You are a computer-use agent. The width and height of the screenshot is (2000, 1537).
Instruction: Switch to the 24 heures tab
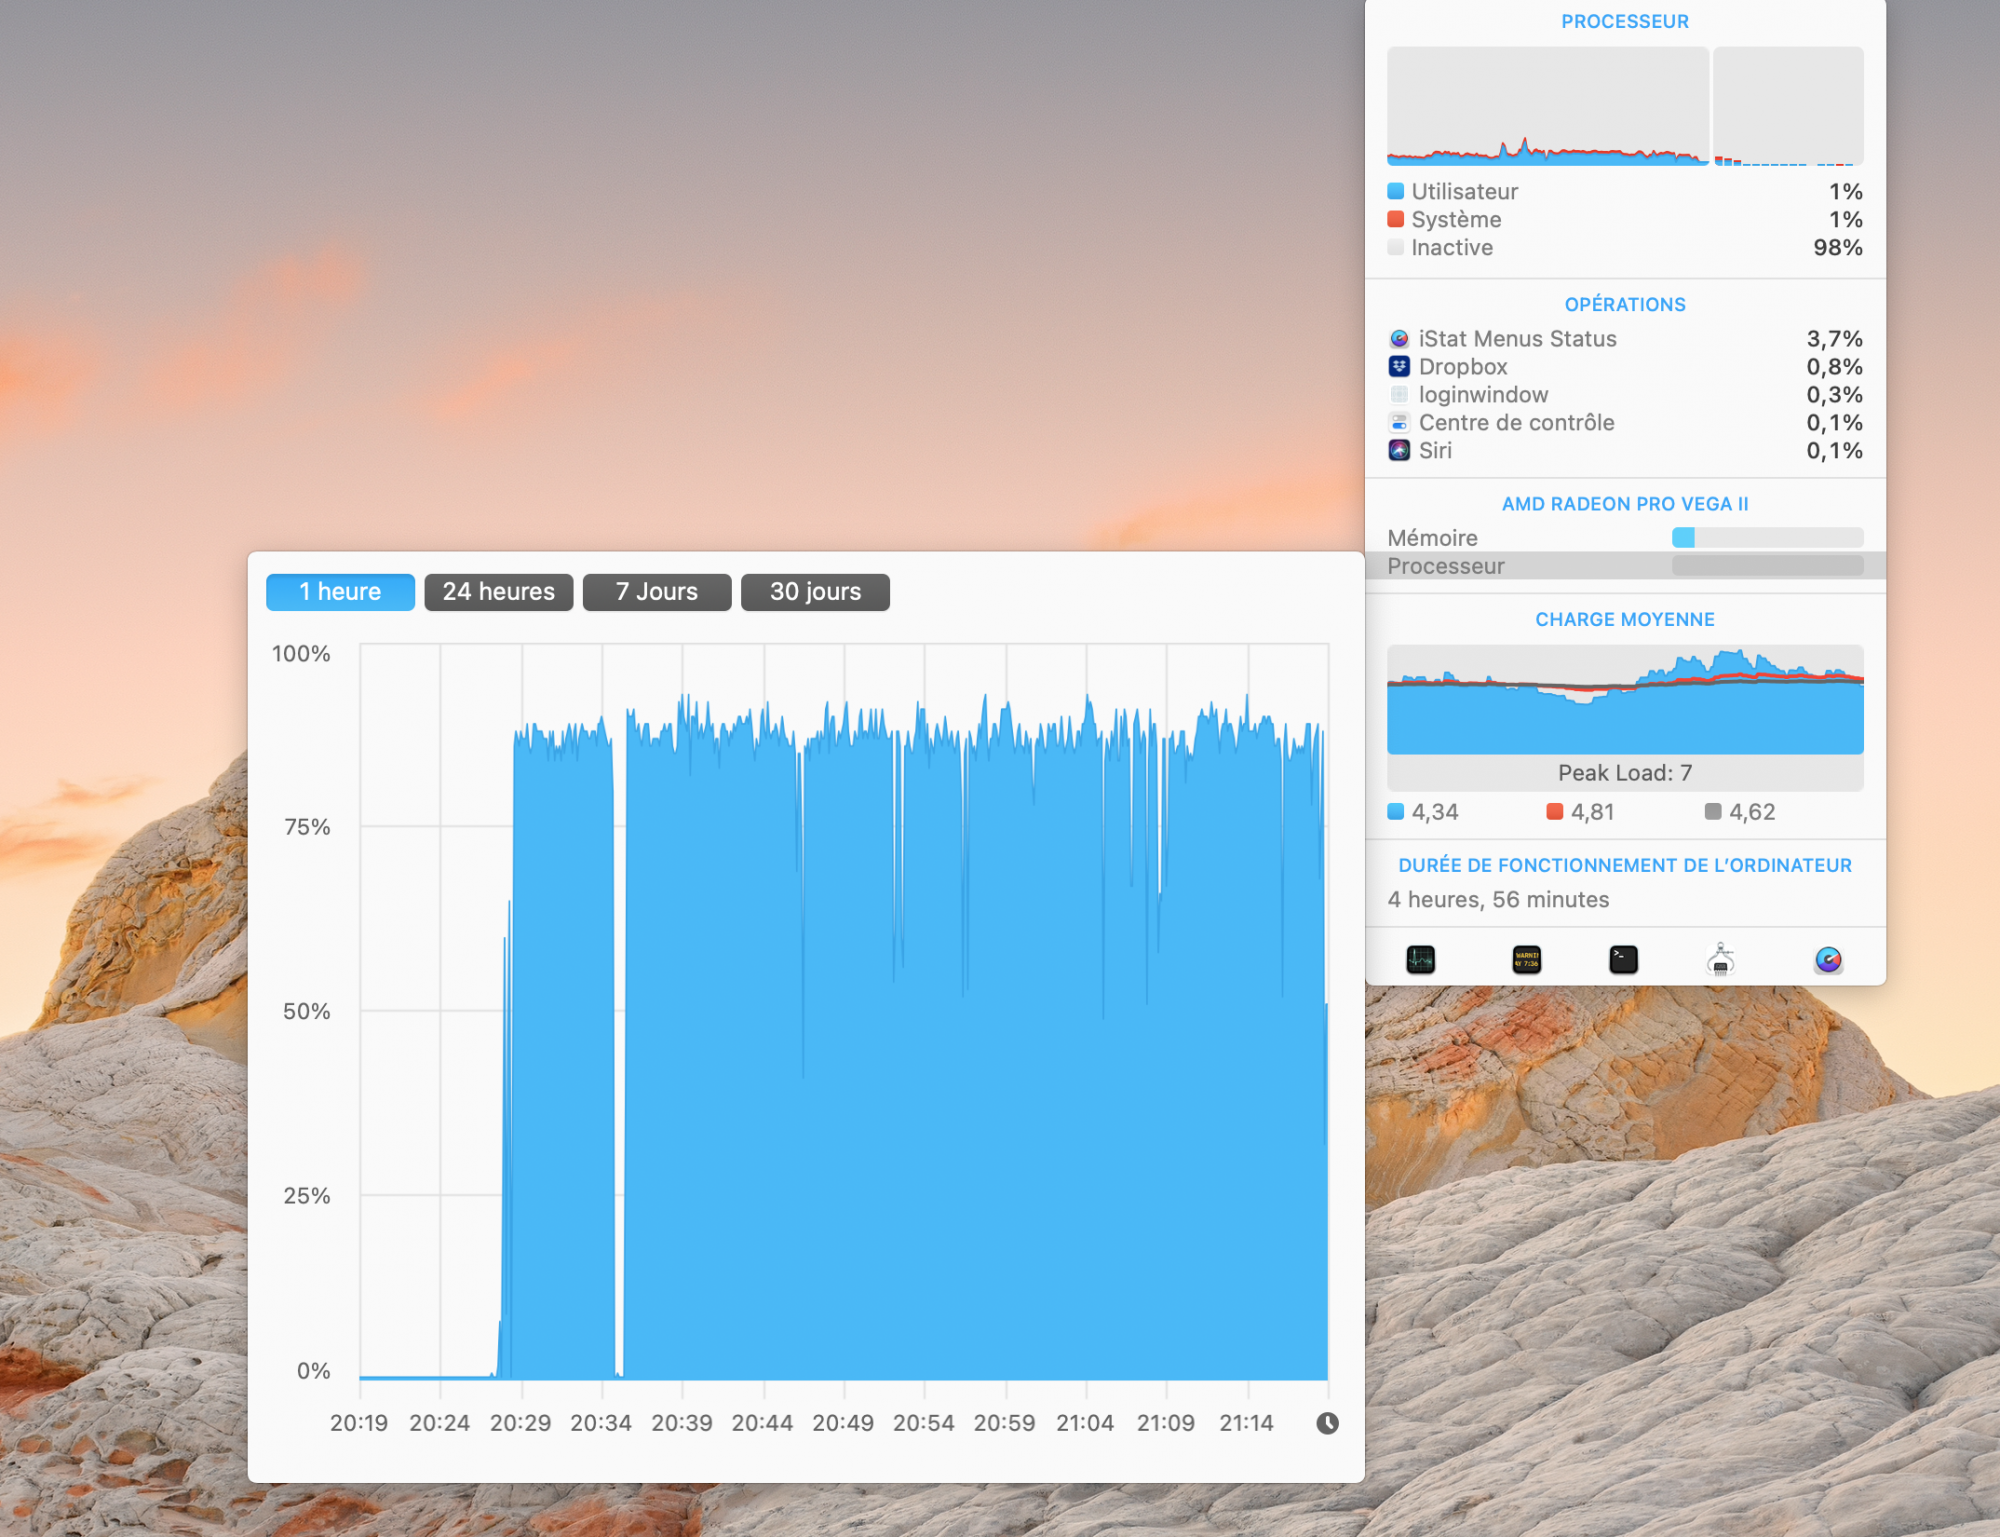[x=498, y=592]
